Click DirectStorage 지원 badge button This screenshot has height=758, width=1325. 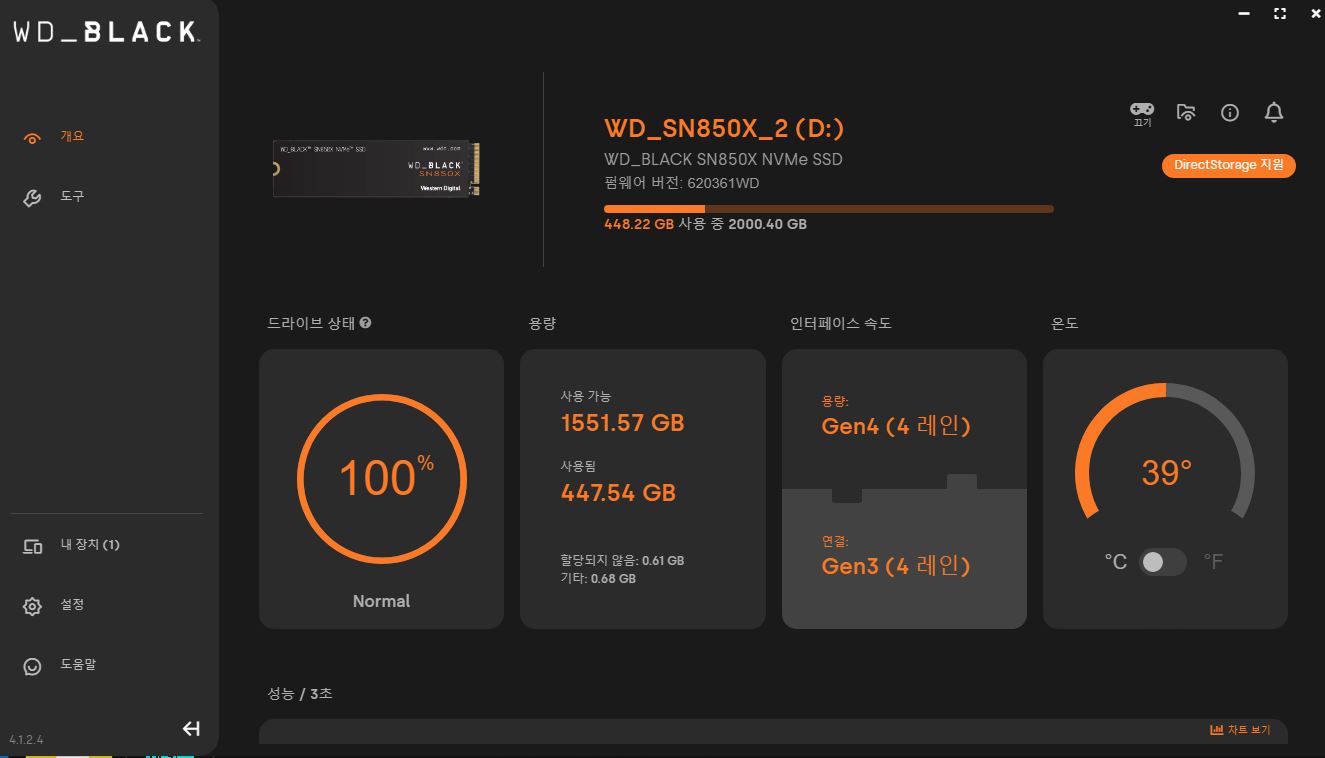tap(1228, 166)
